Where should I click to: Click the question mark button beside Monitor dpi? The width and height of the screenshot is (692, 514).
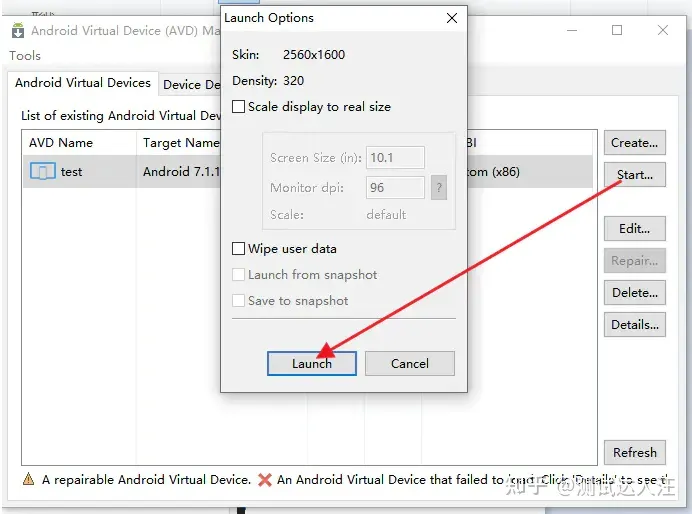(439, 188)
